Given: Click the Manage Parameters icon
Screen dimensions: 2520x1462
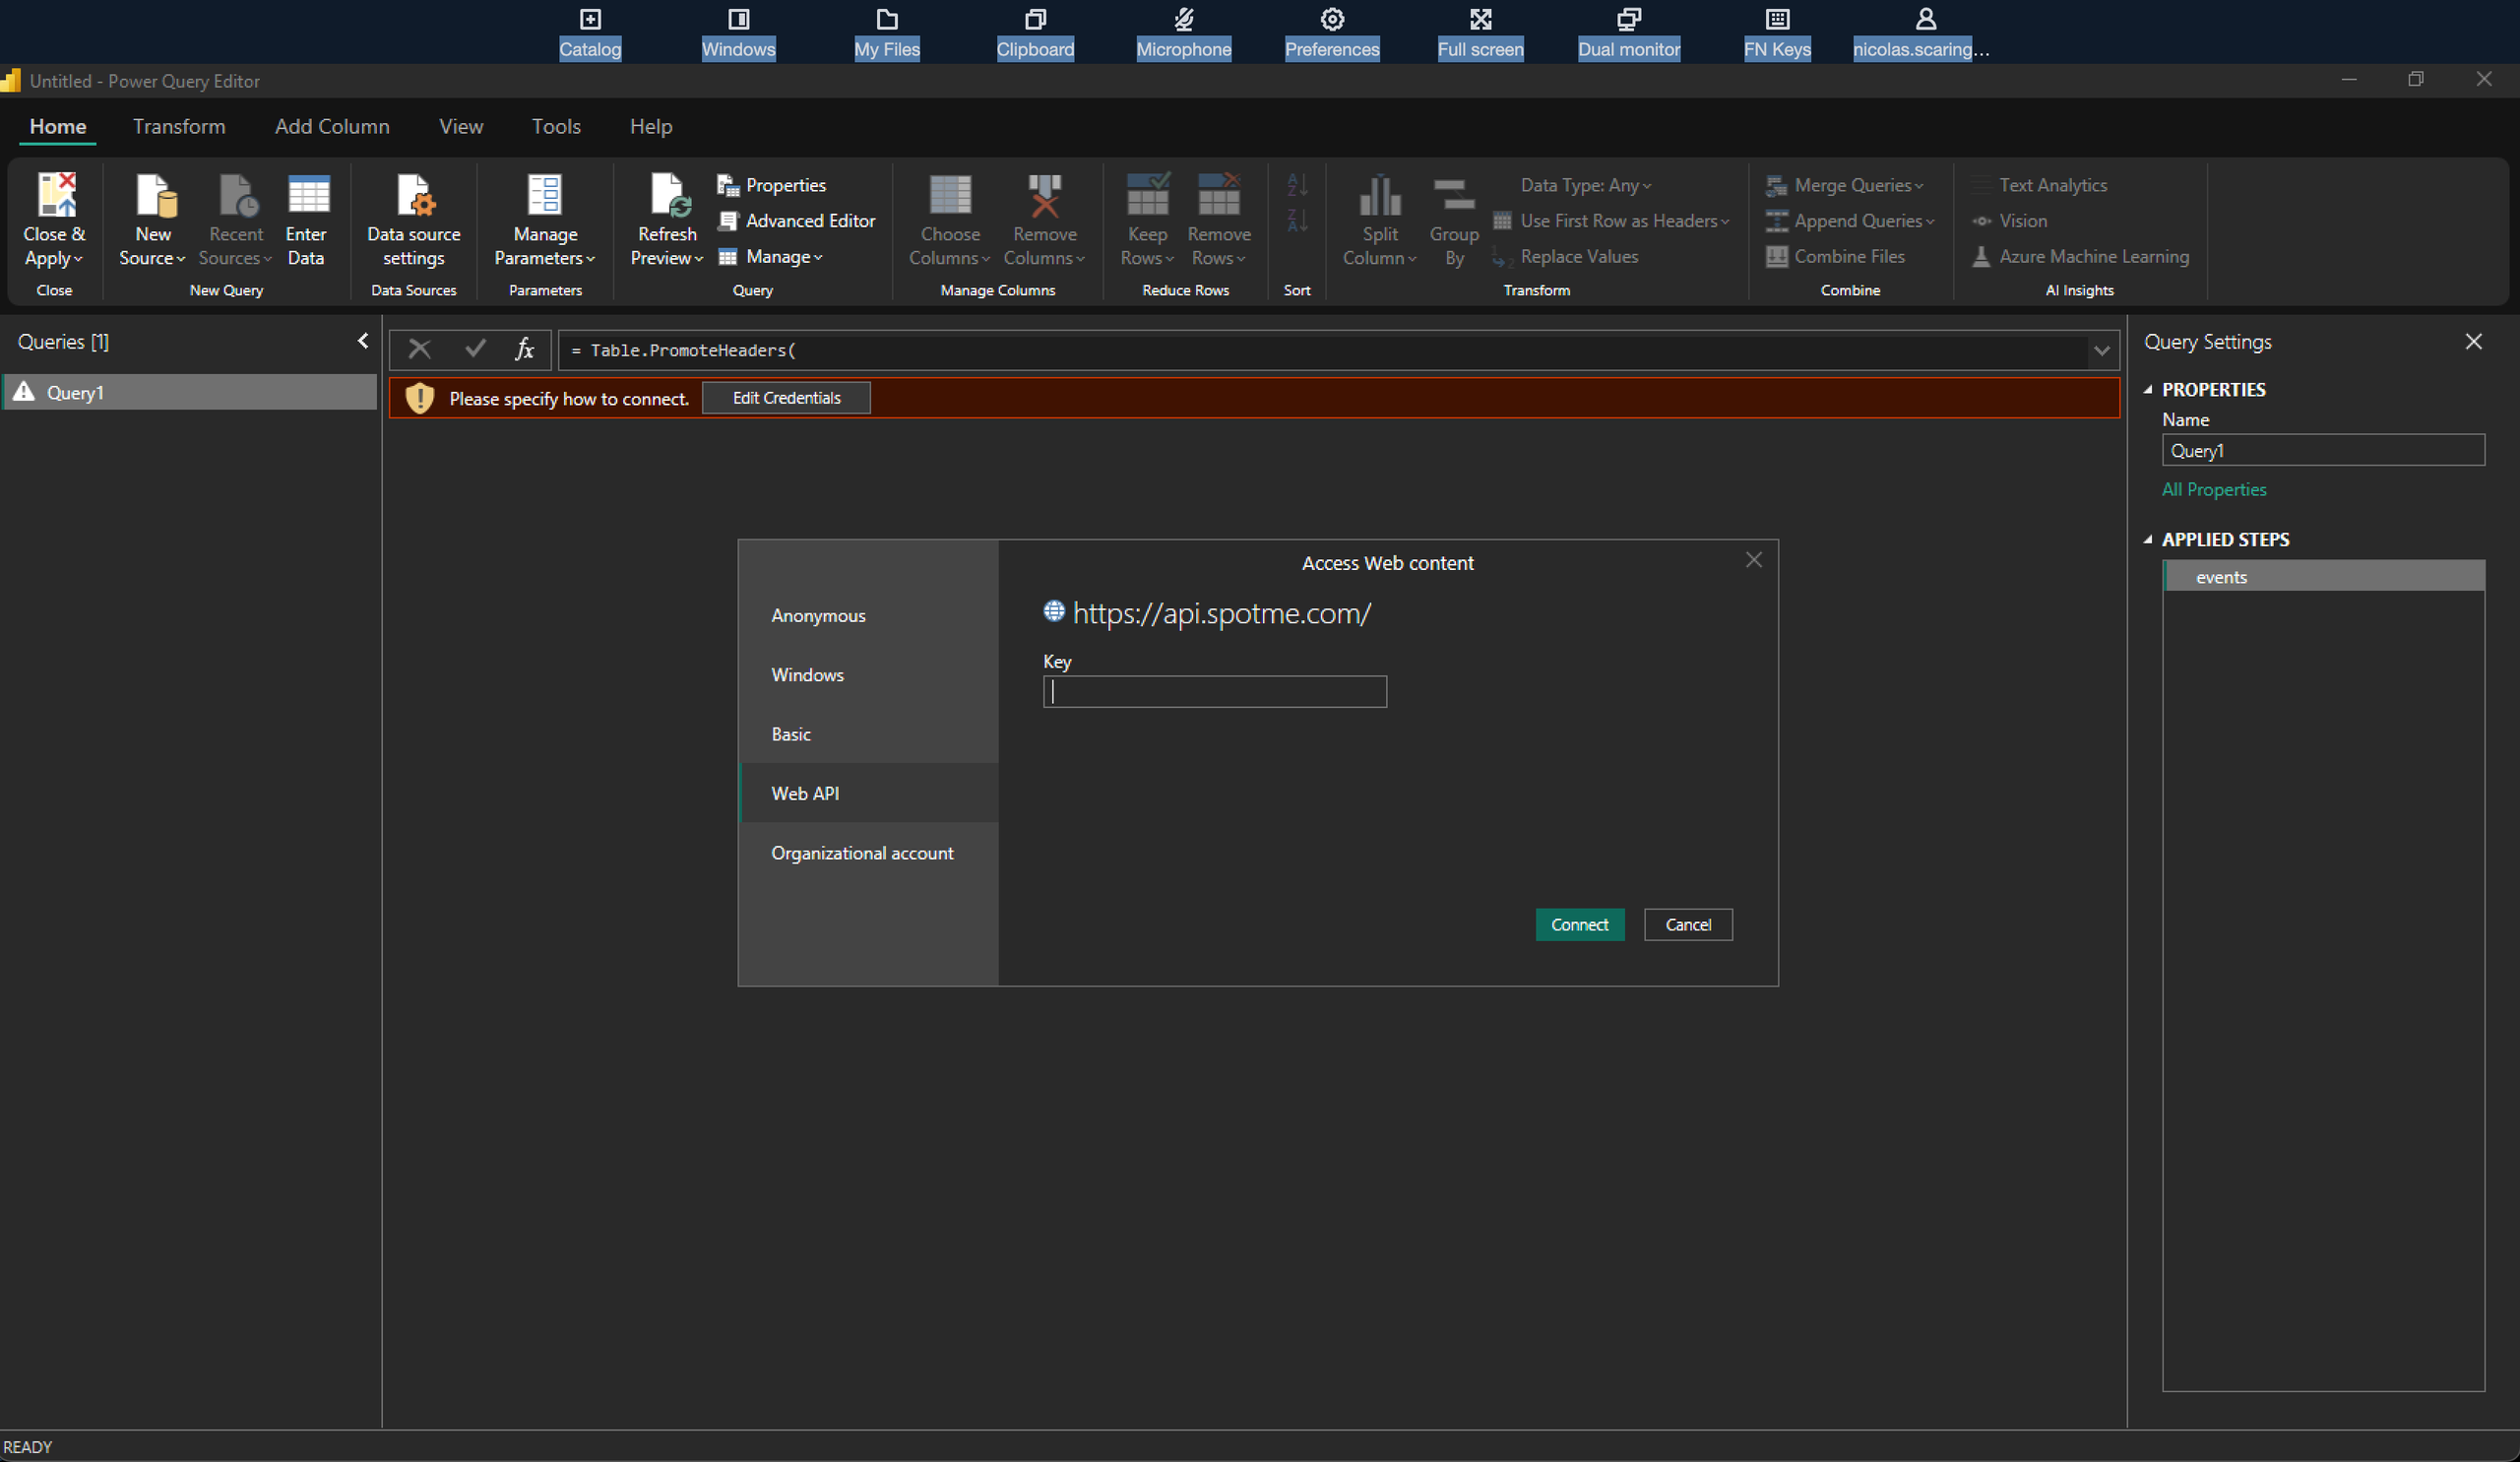Looking at the screenshot, I should [545, 195].
